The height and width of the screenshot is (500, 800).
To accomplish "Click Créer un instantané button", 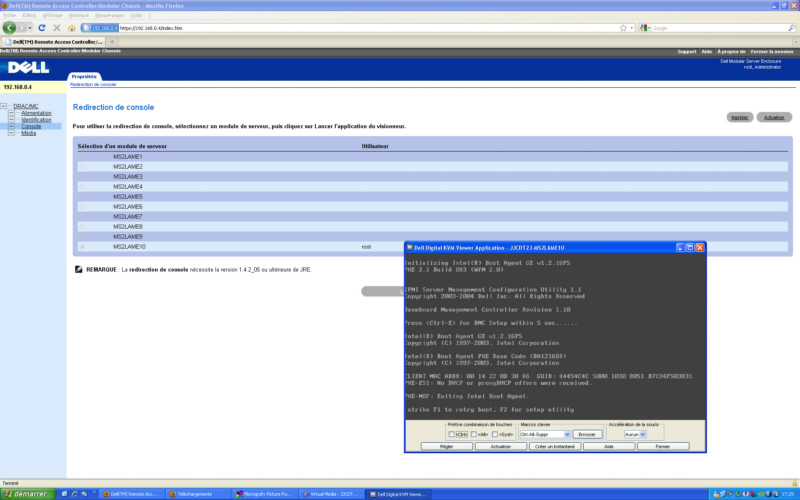I will tap(555, 446).
